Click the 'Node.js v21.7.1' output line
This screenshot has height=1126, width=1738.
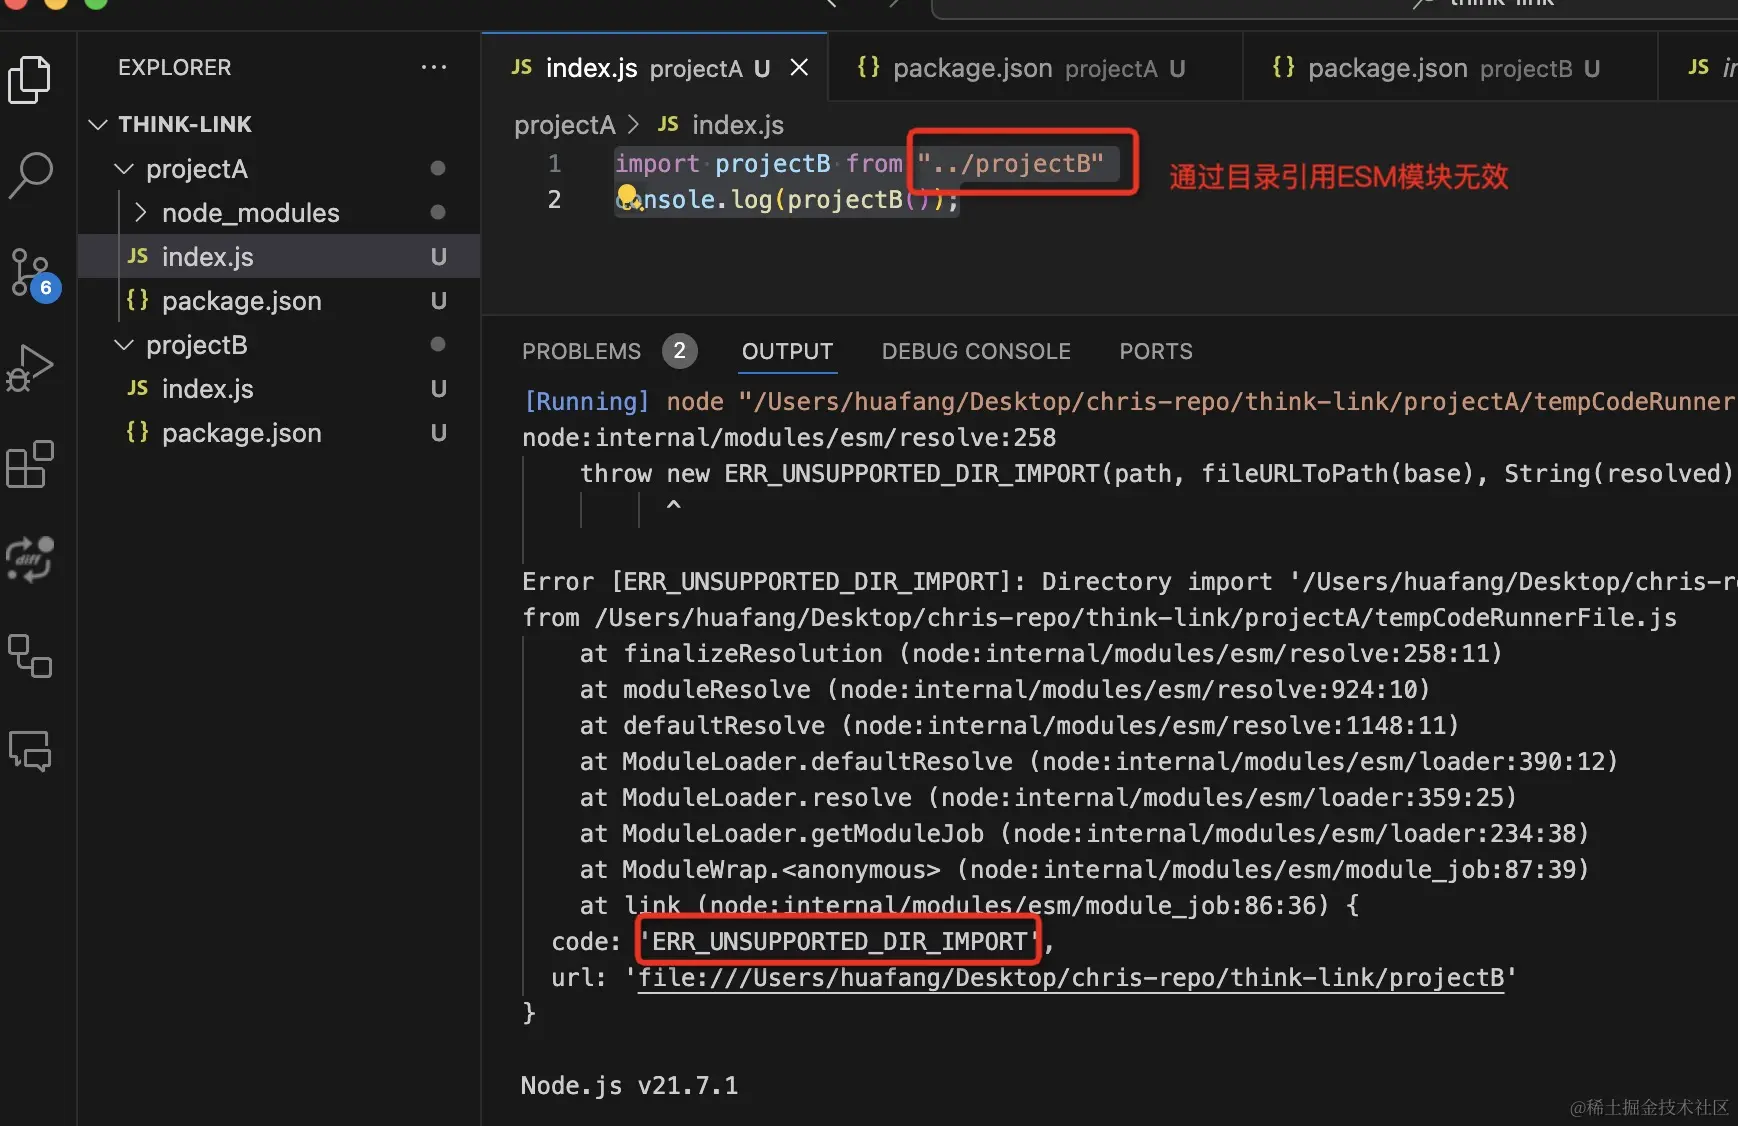[629, 1085]
